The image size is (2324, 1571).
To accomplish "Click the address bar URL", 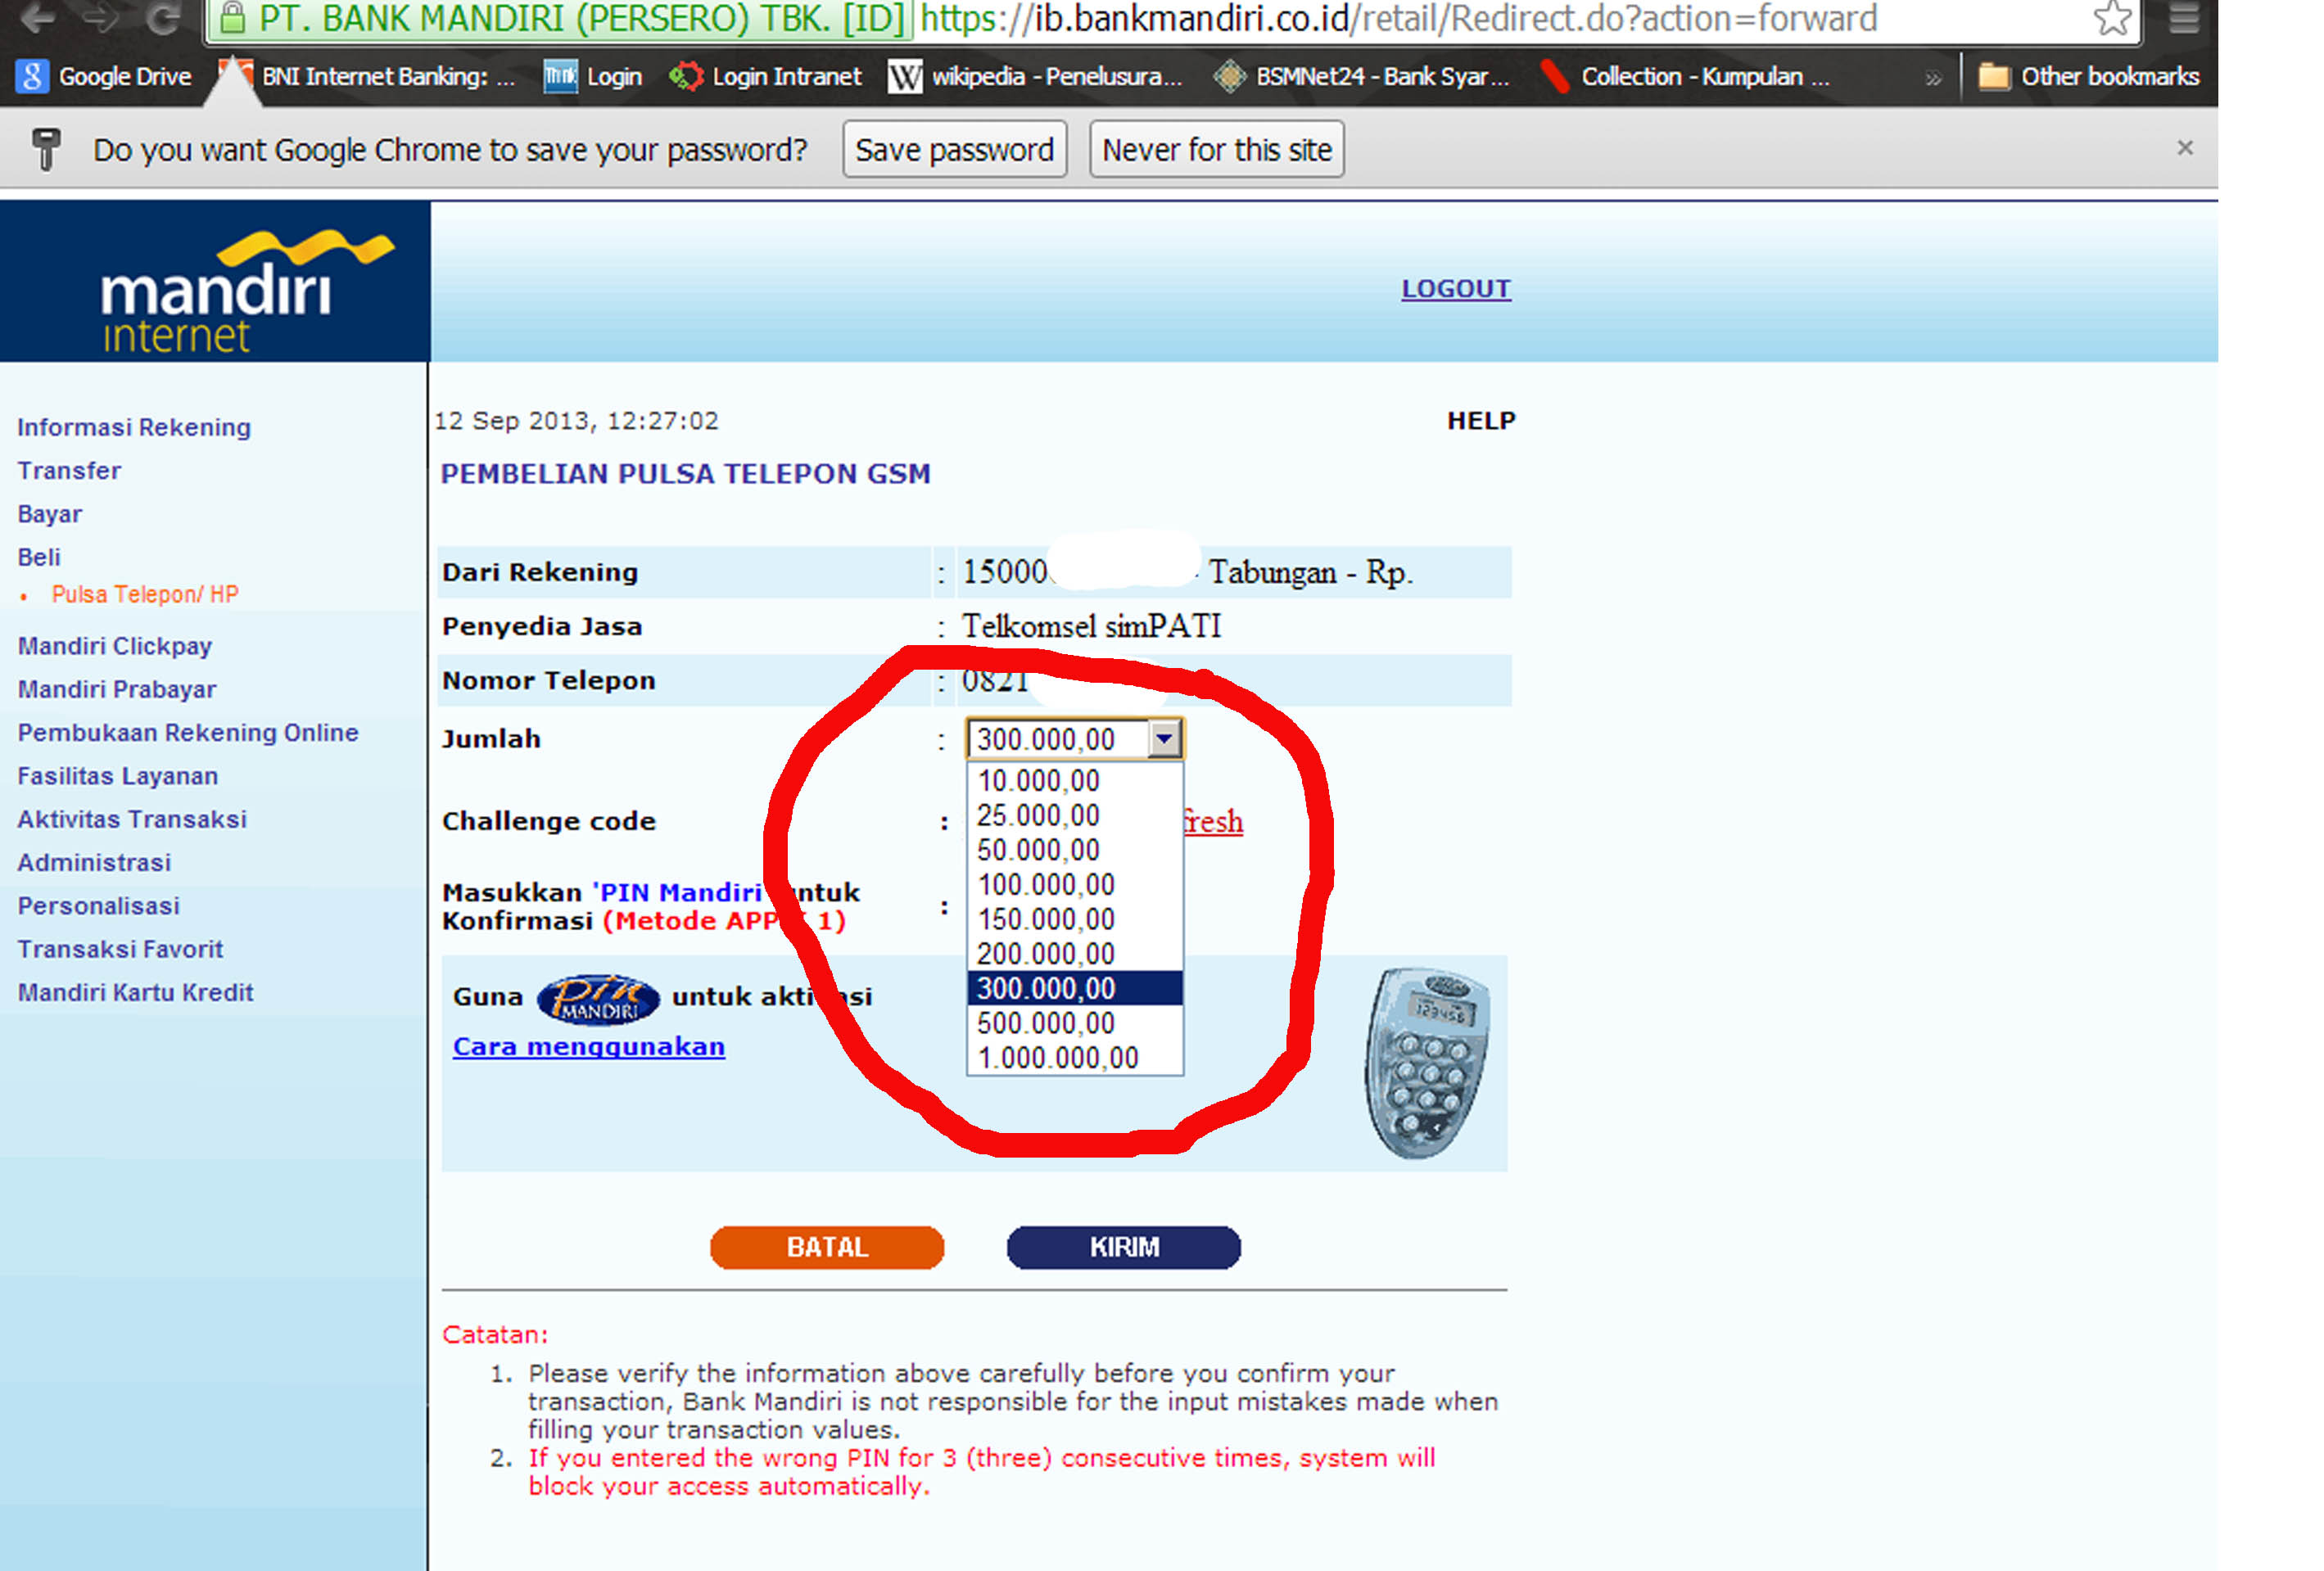I will [1398, 18].
